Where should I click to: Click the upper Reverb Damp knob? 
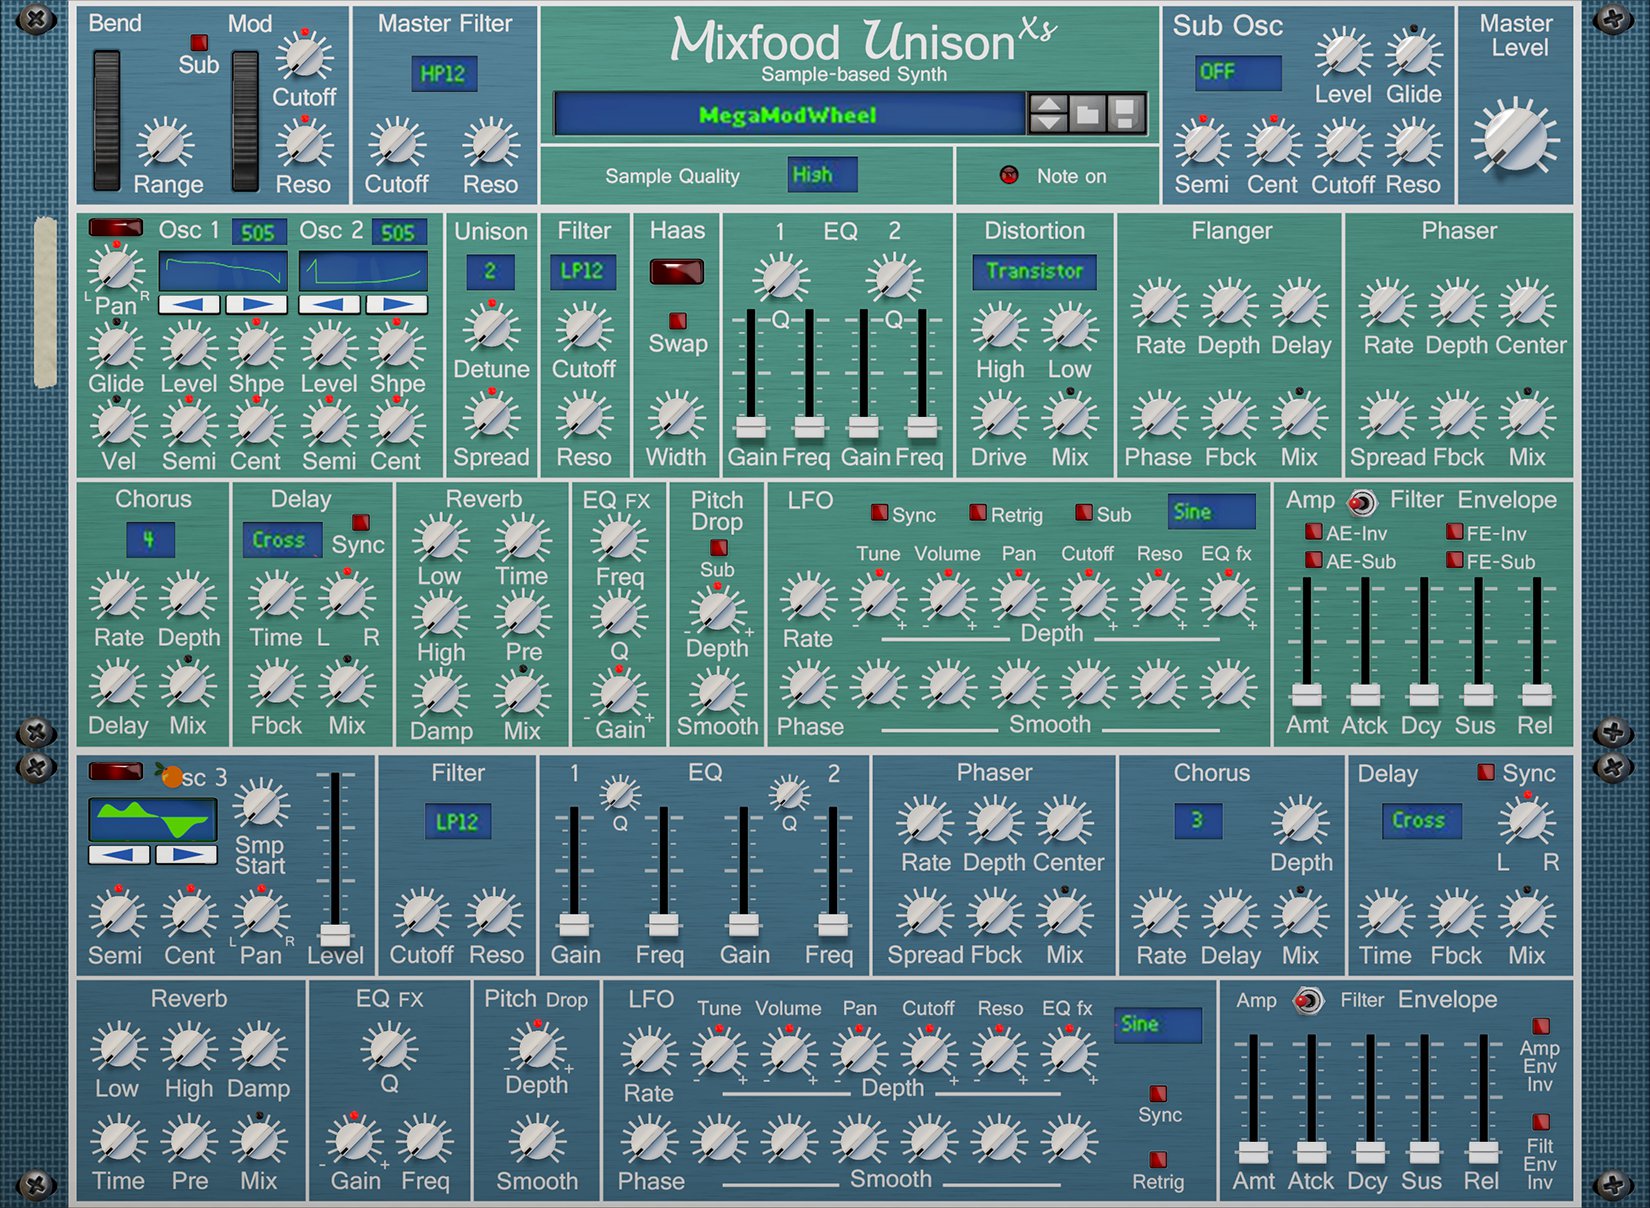[440, 693]
